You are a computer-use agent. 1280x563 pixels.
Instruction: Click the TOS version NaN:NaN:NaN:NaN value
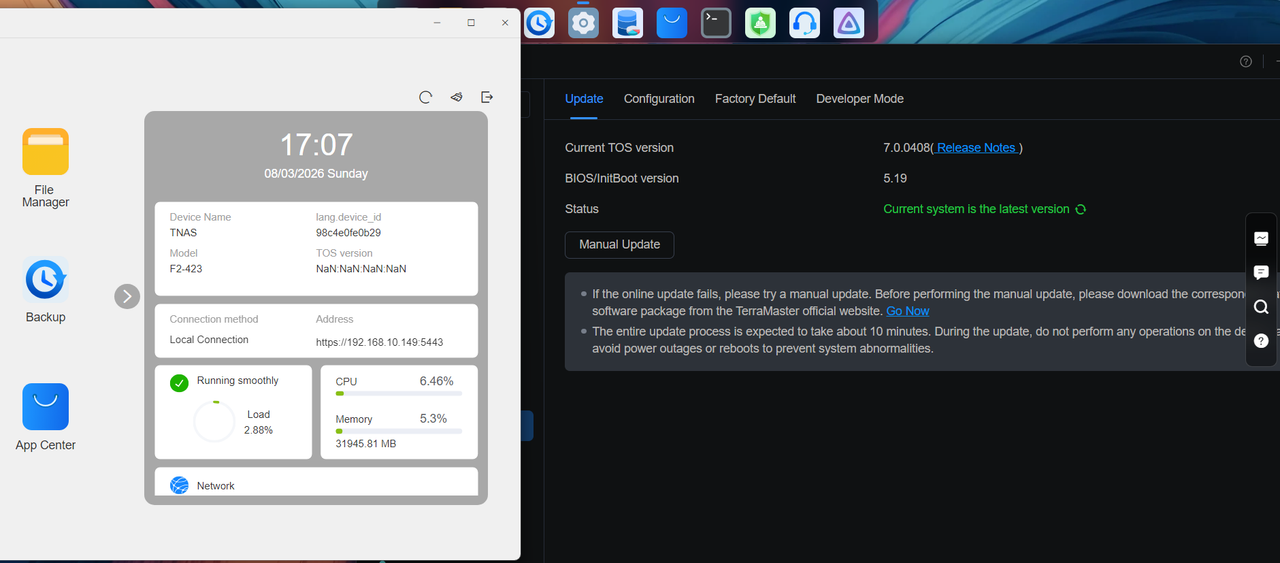[361, 269]
